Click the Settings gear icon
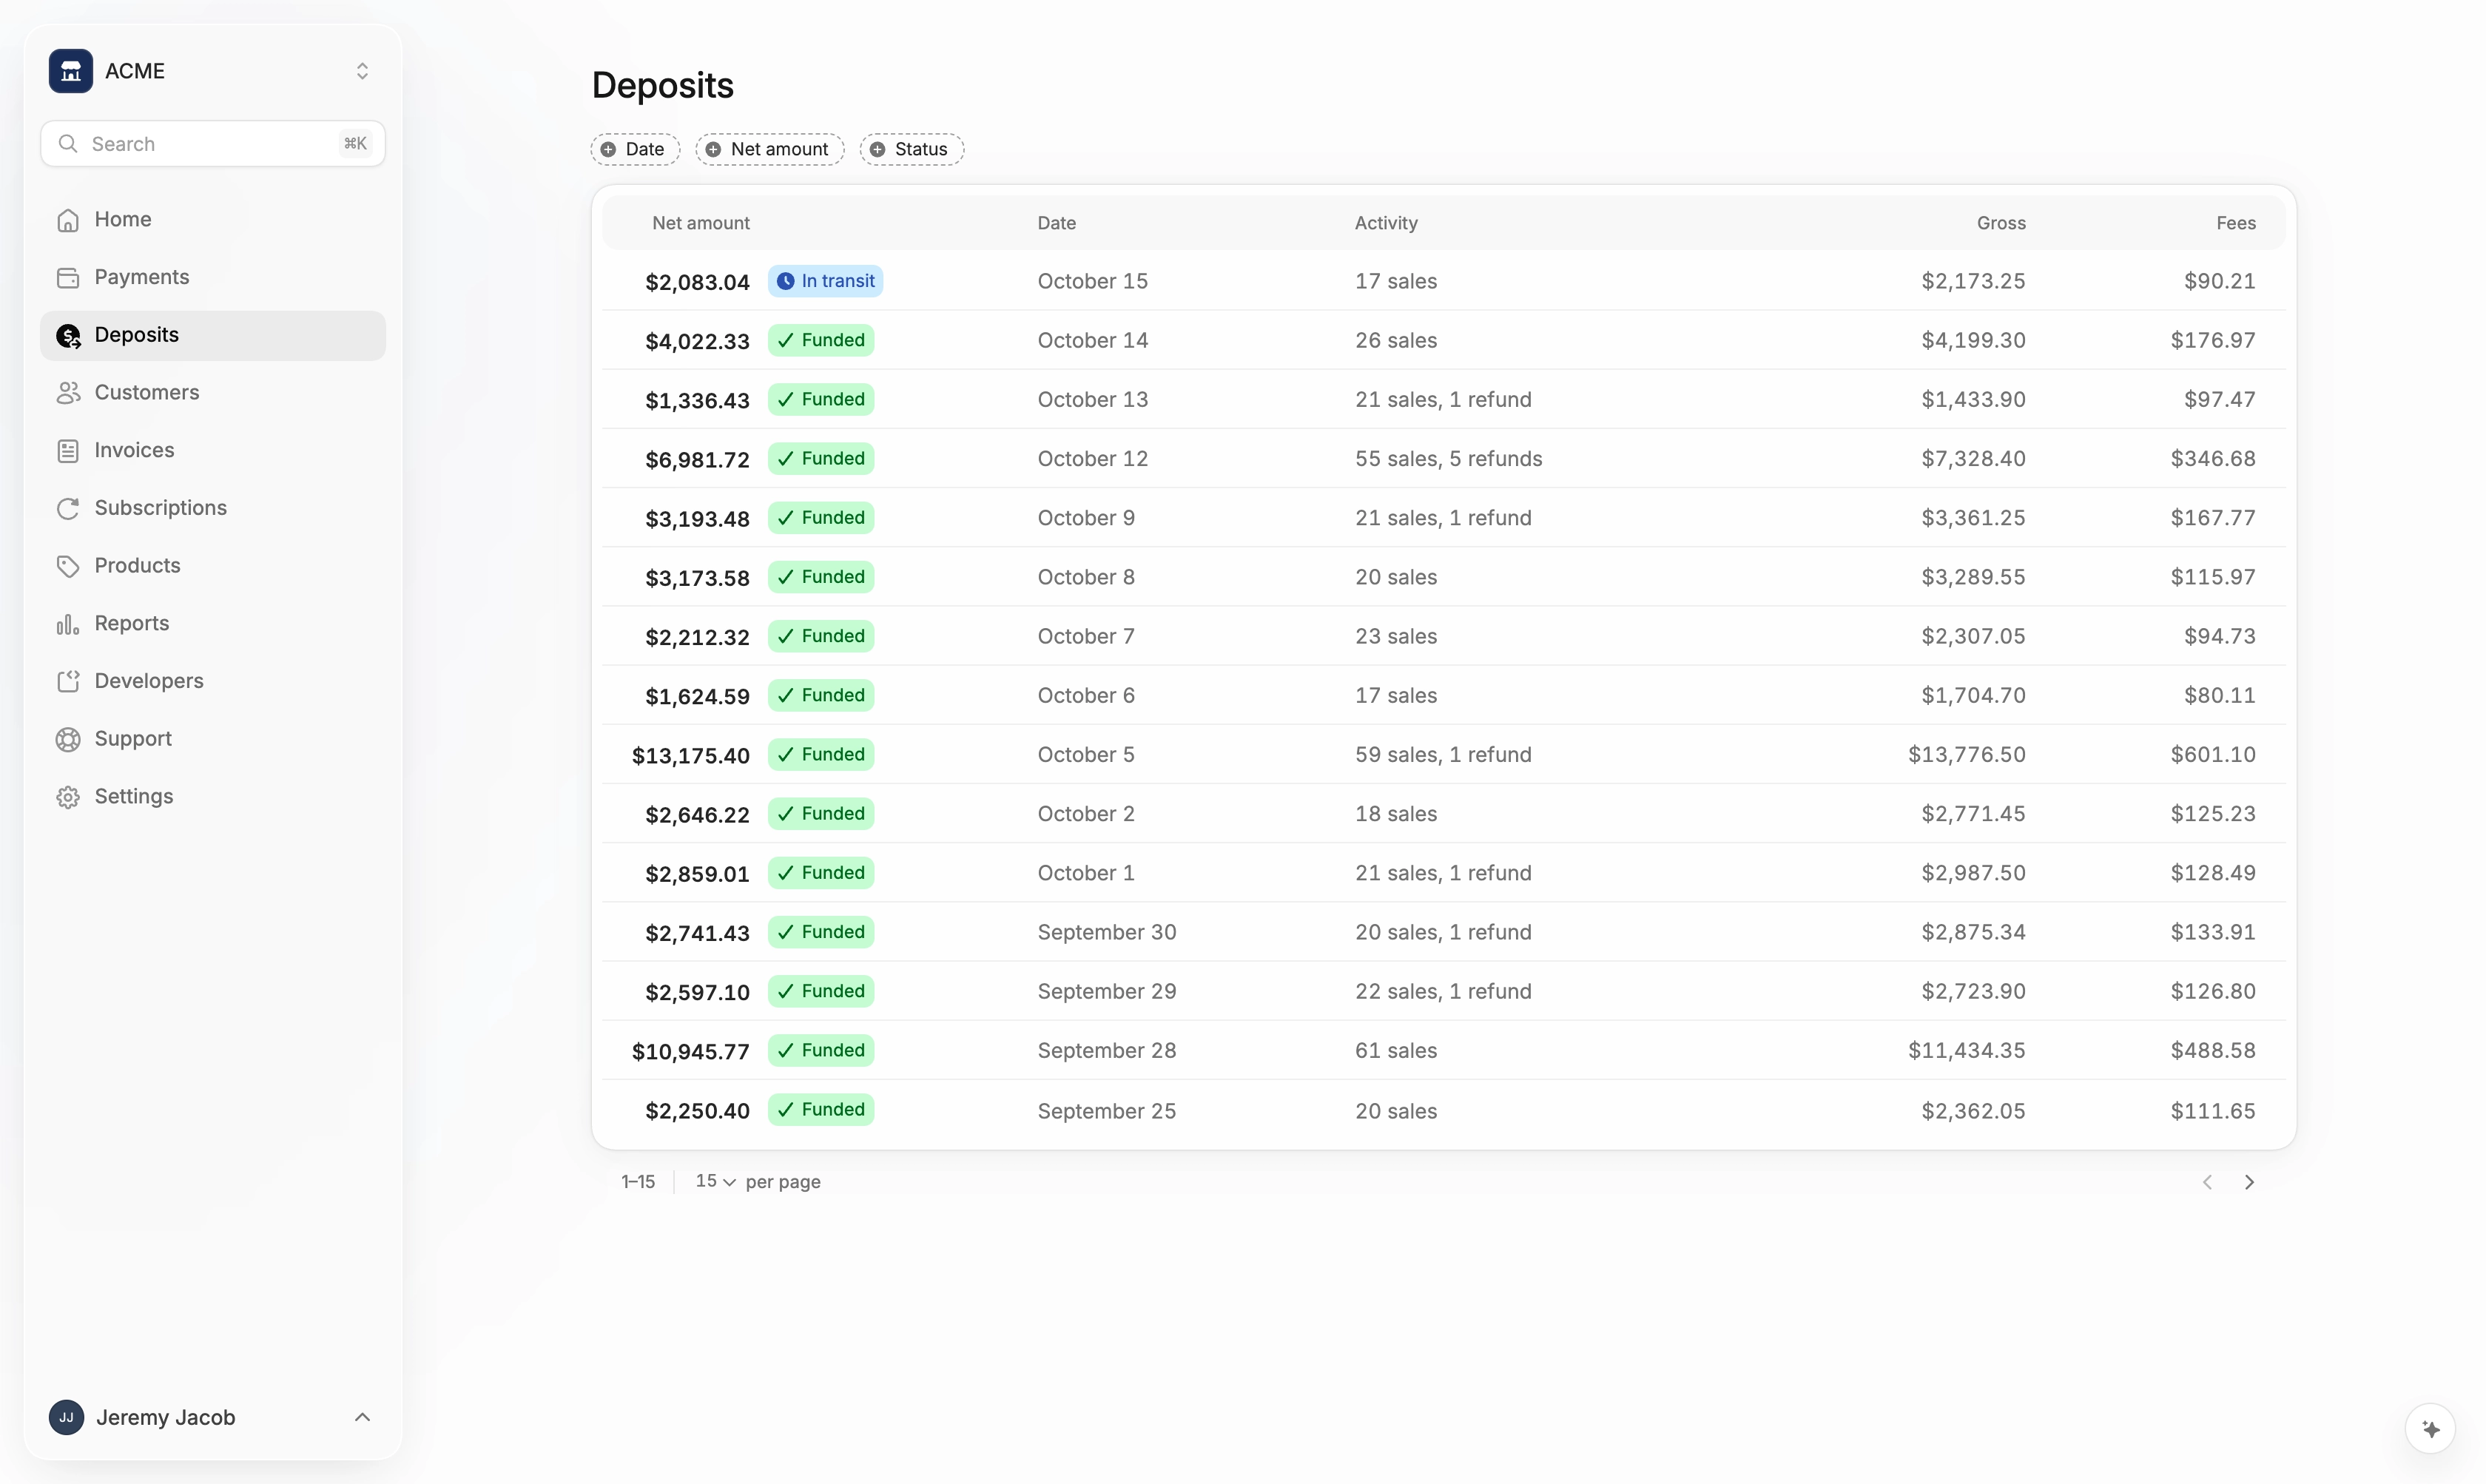 [68, 797]
